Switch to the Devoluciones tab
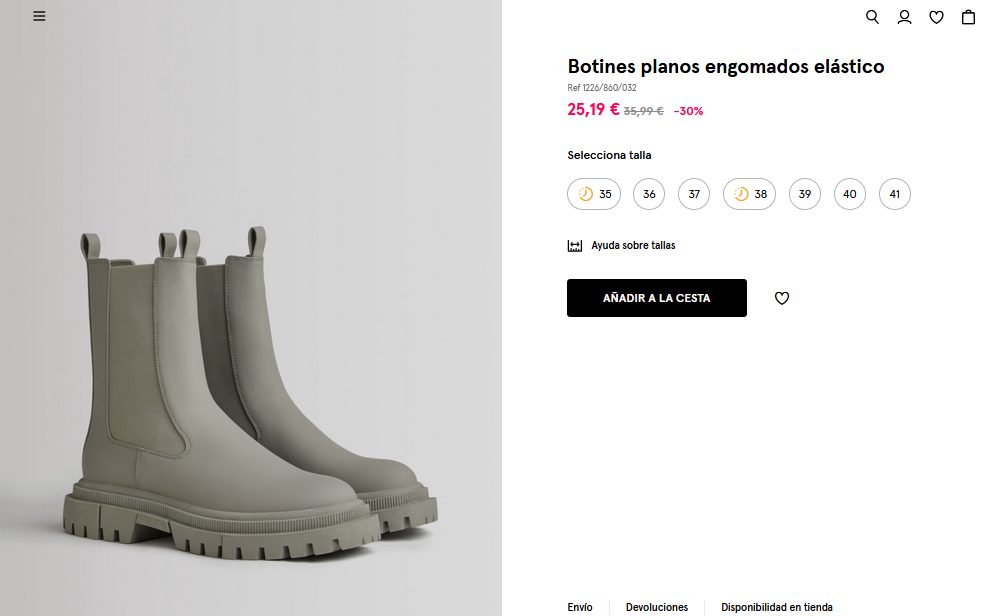This screenshot has width=994, height=616. coord(657,607)
